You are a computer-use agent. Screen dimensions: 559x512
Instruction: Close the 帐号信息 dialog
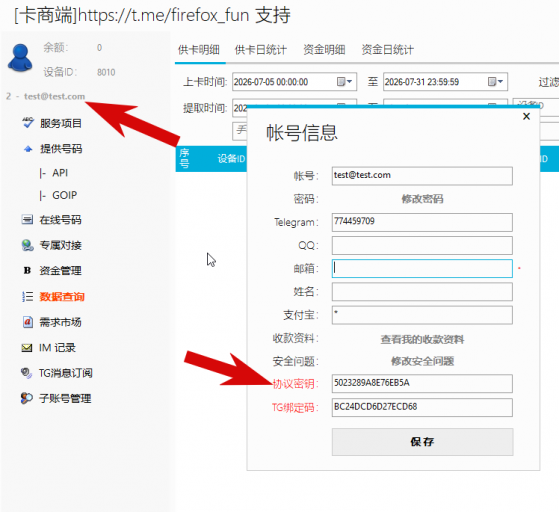point(526,116)
